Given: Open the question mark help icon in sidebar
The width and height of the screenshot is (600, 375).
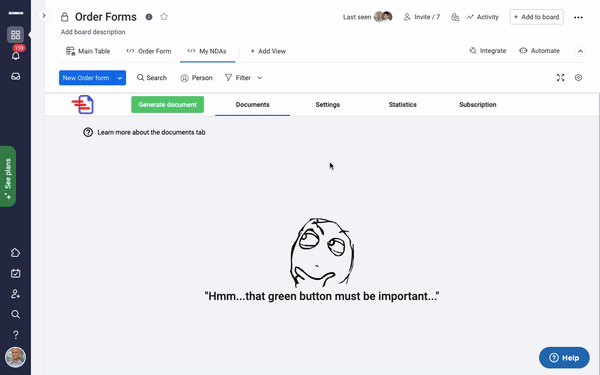Looking at the screenshot, I should [x=15, y=335].
